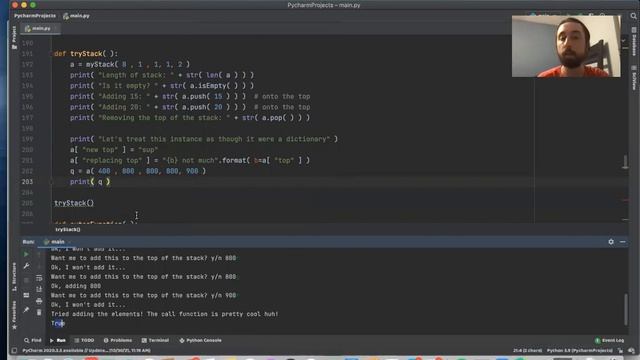
Task: Click the rightmost status bar icon
Action: [x=632, y=350]
